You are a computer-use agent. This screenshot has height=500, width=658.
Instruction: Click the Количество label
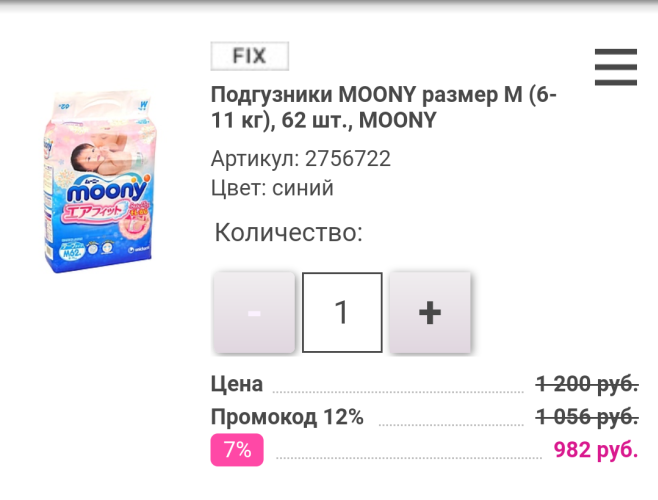[288, 233]
